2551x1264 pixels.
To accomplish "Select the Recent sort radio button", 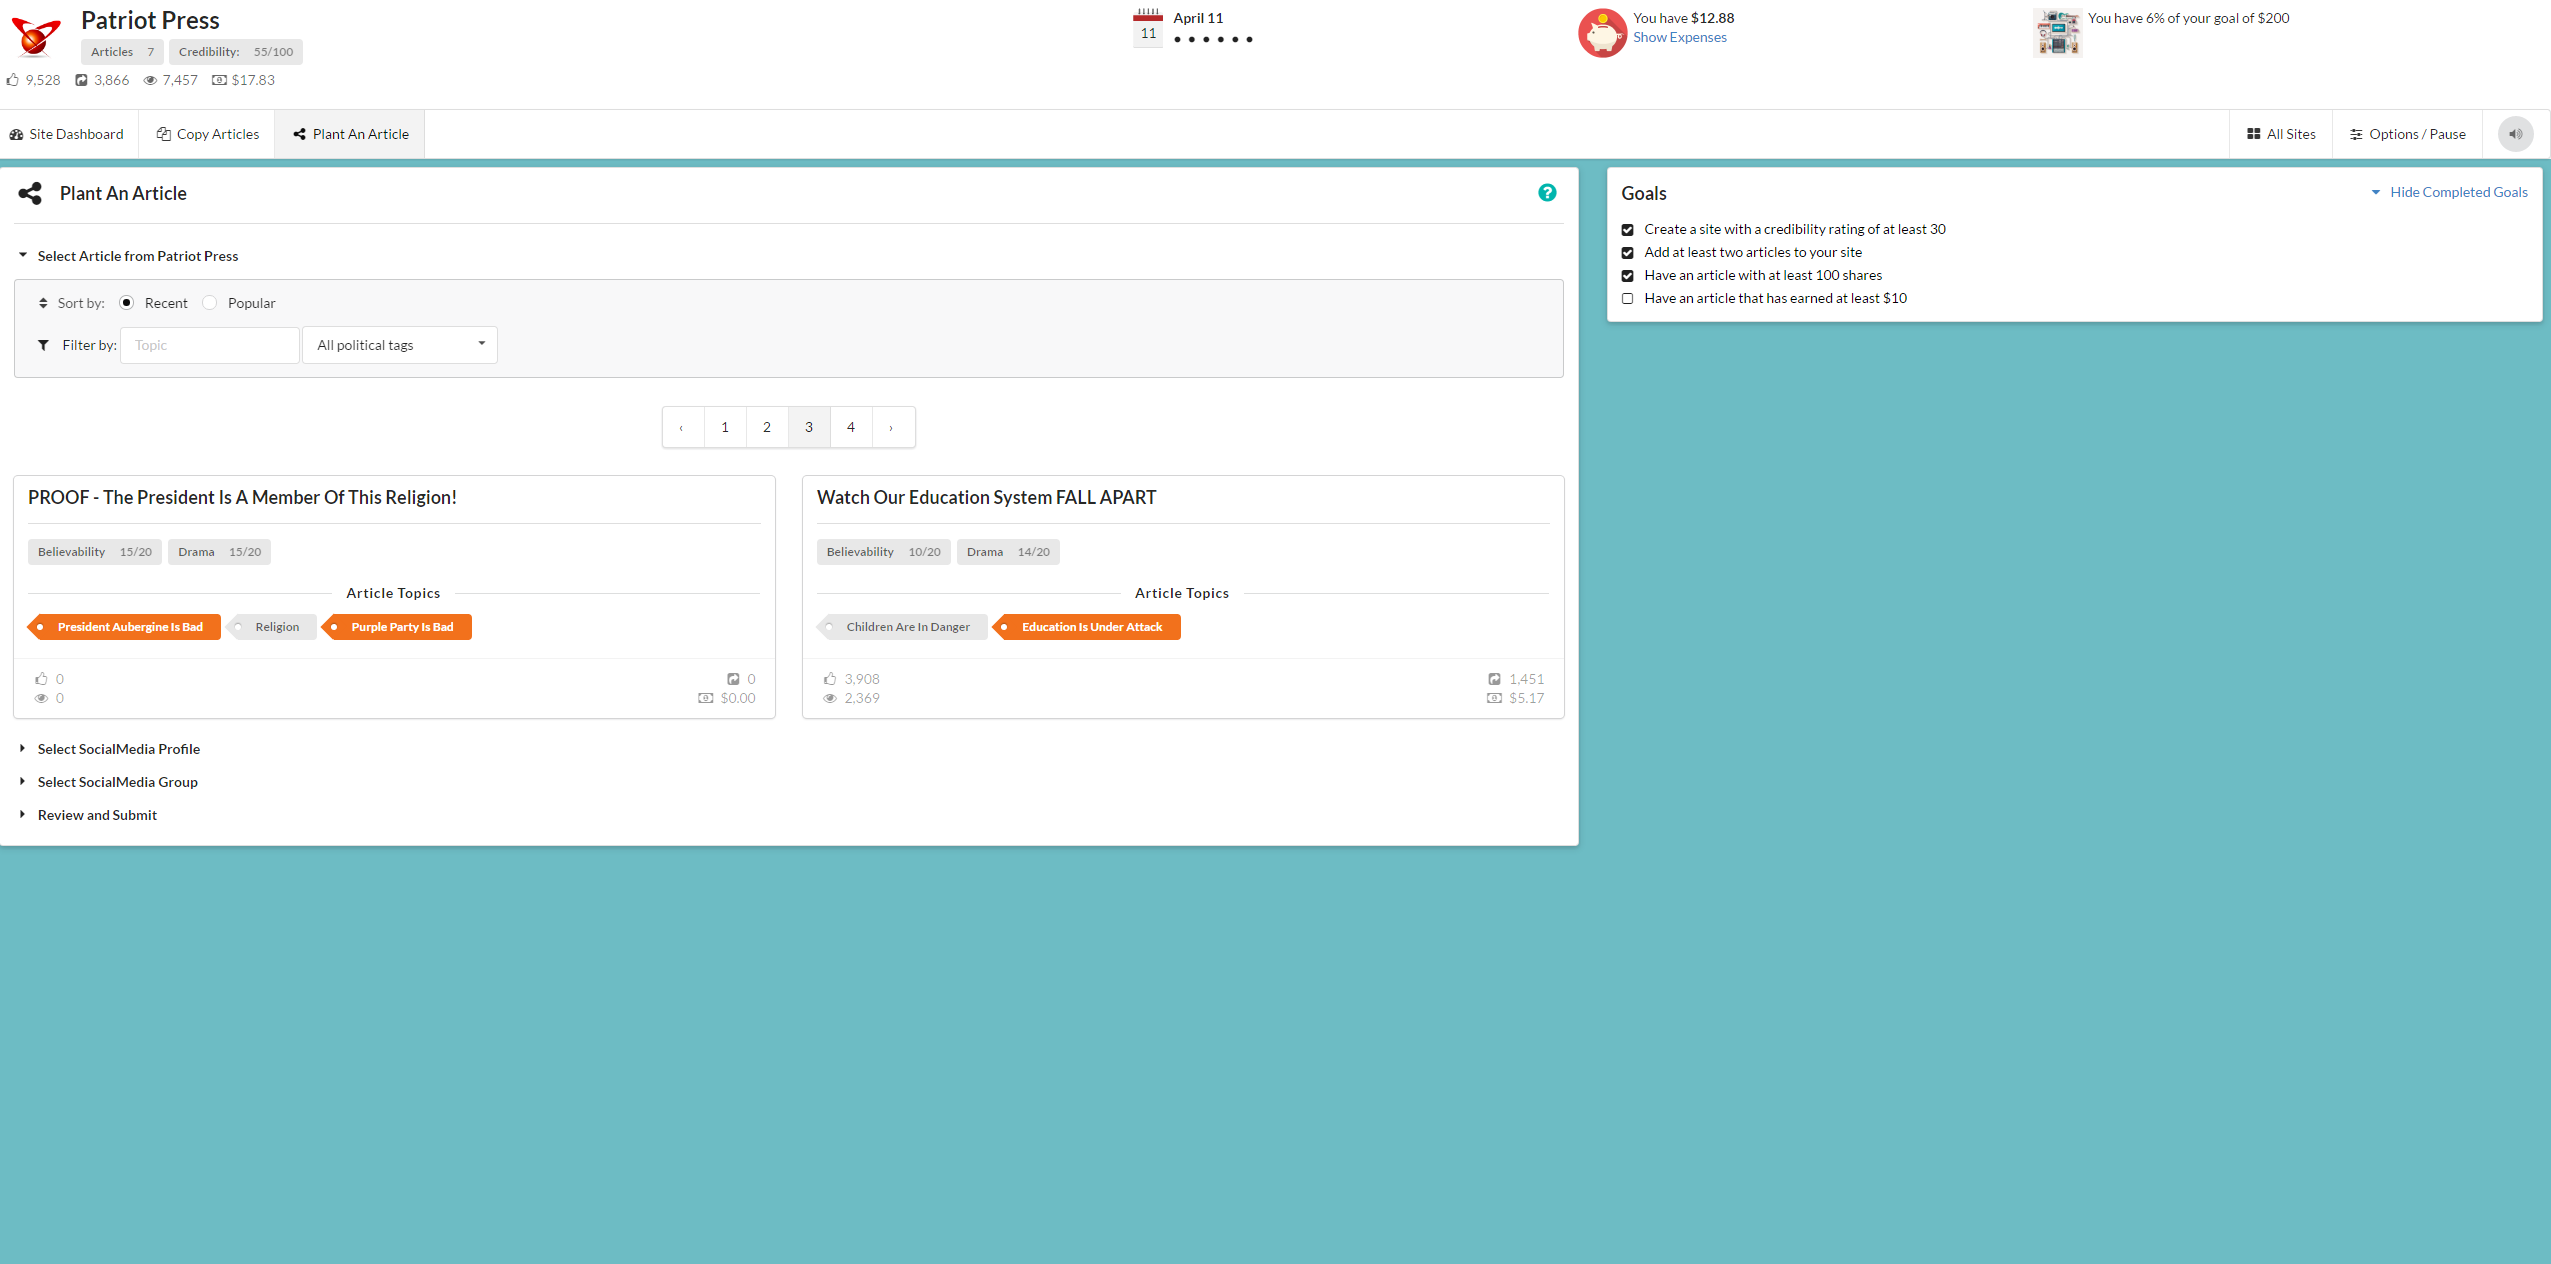I will click(127, 303).
